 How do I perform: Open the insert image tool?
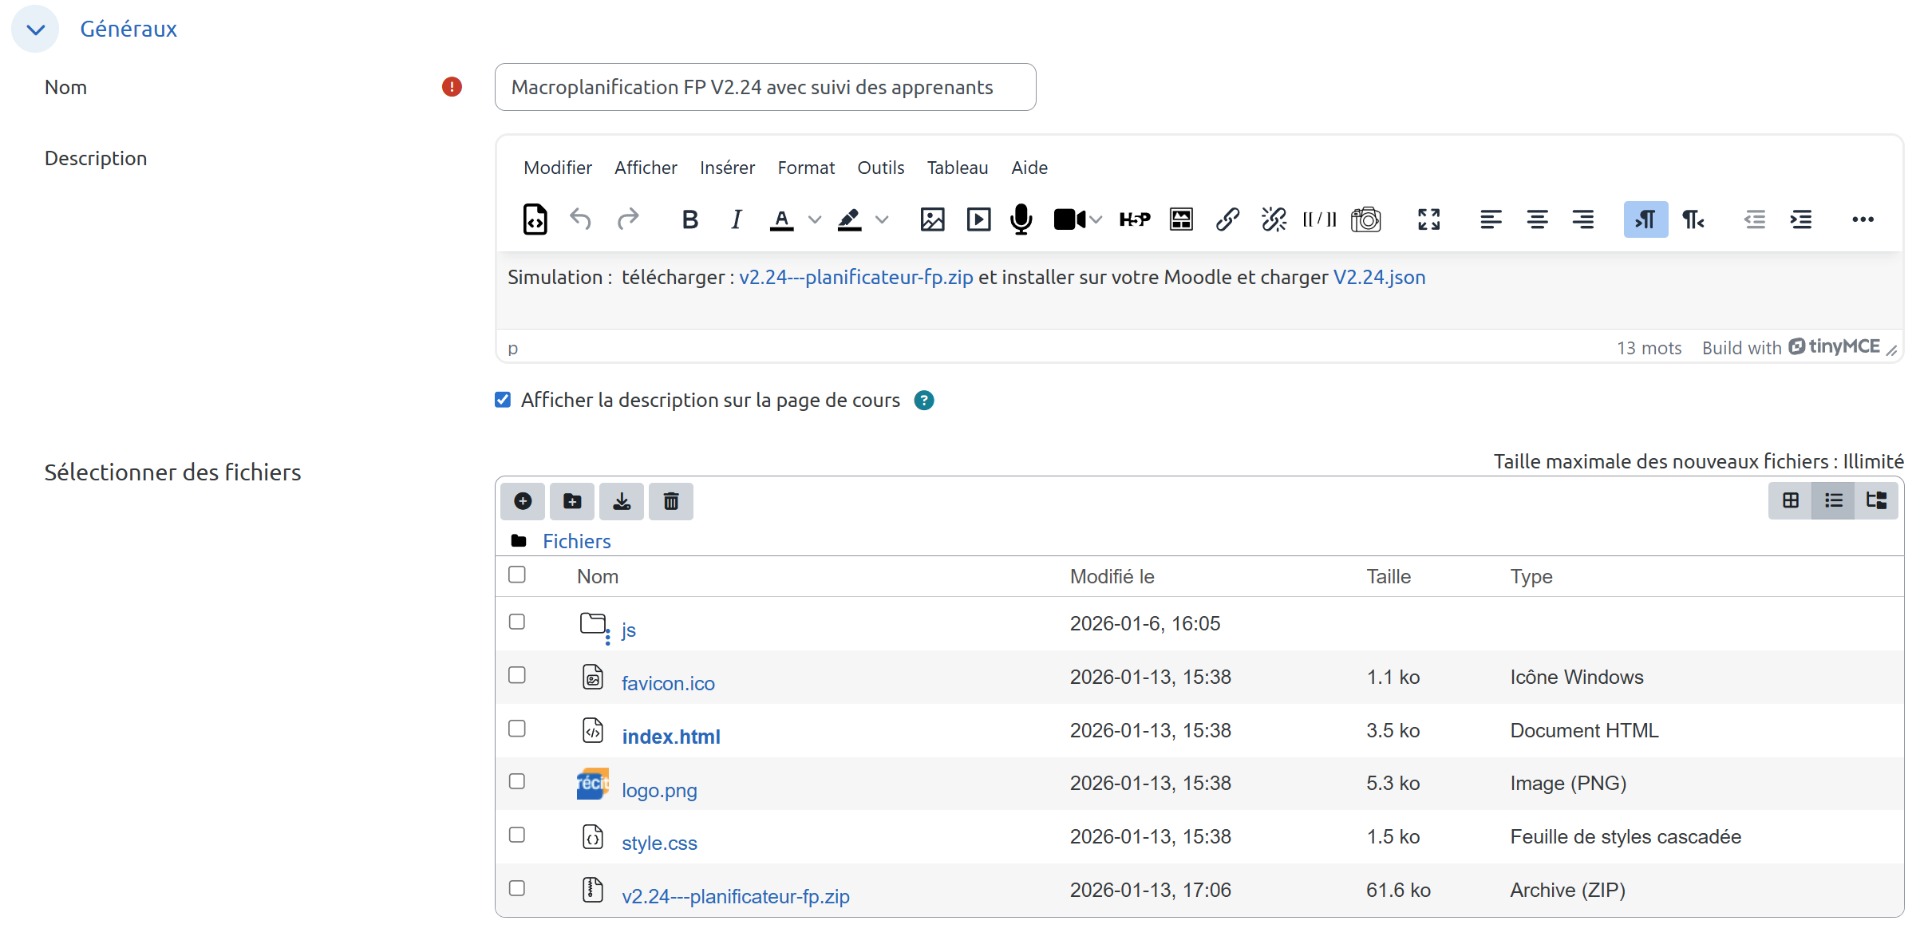[x=932, y=219]
